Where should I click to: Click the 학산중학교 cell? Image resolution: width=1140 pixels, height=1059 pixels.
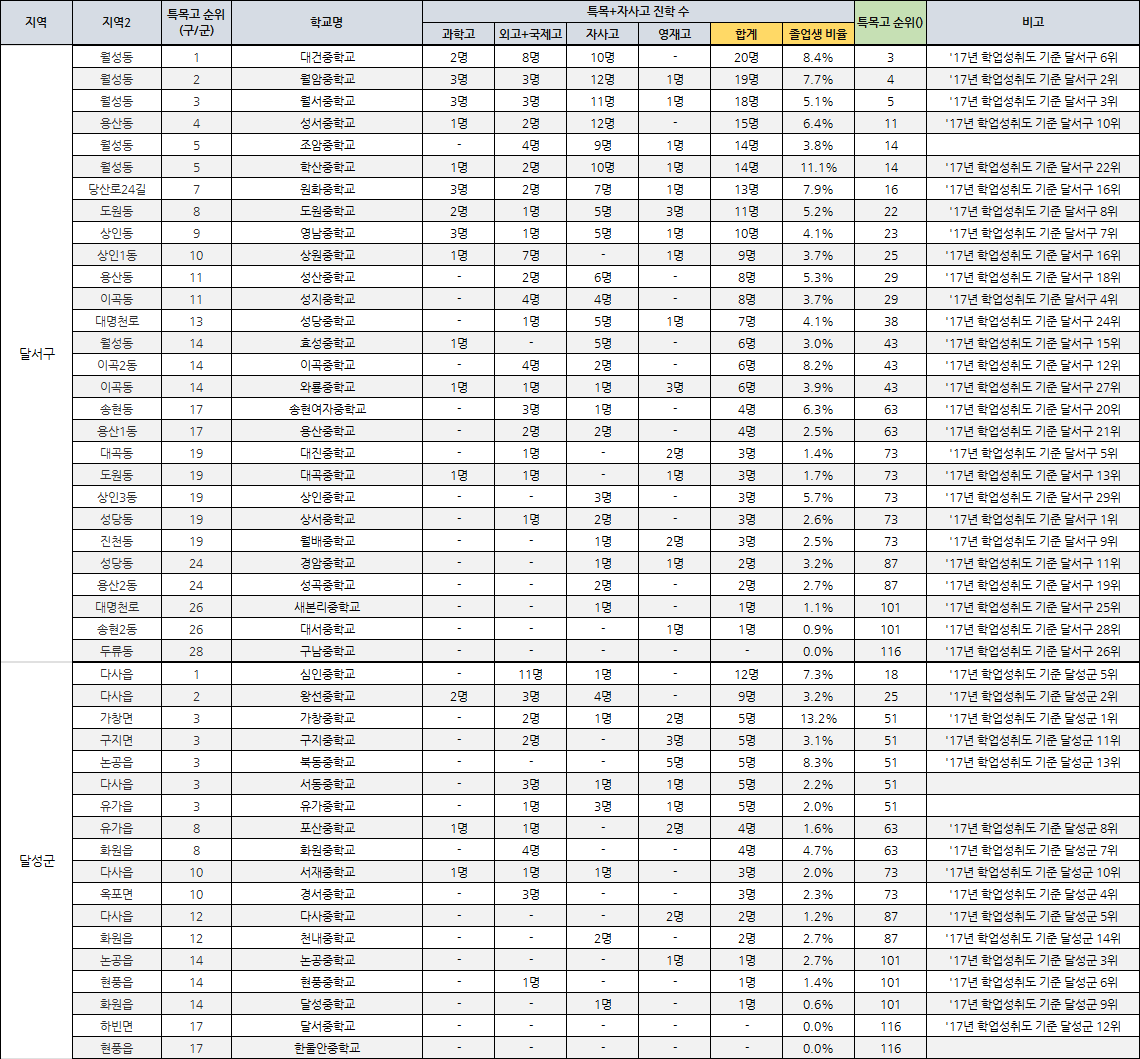click(x=326, y=167)
